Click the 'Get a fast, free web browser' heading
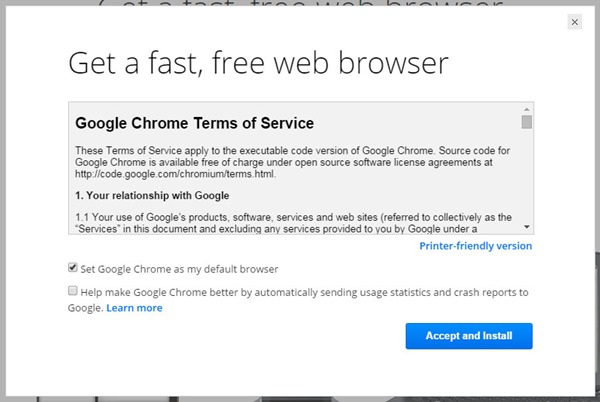Viewport: 600px width, 402px height. (258, 65)
